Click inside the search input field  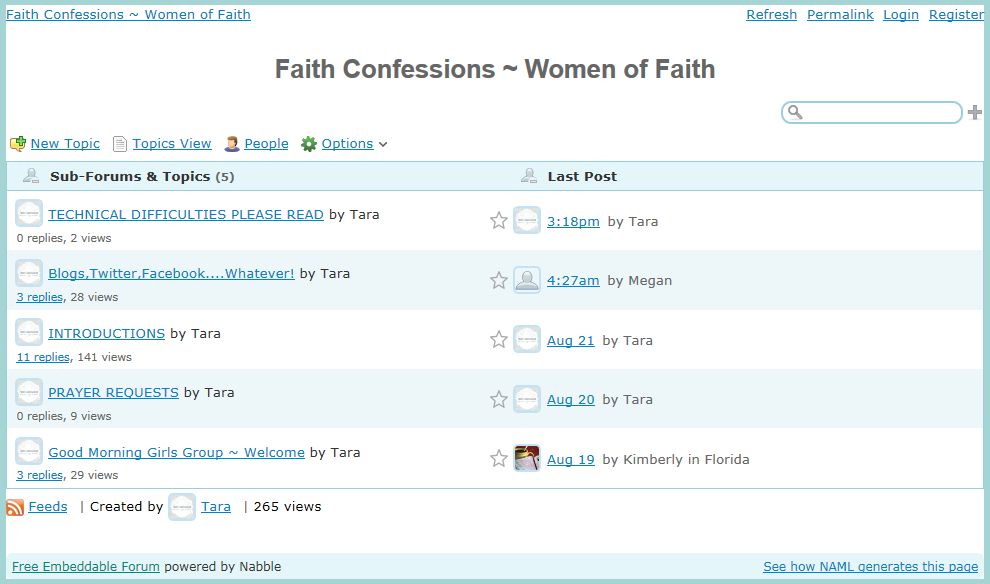tap(880, 112)
